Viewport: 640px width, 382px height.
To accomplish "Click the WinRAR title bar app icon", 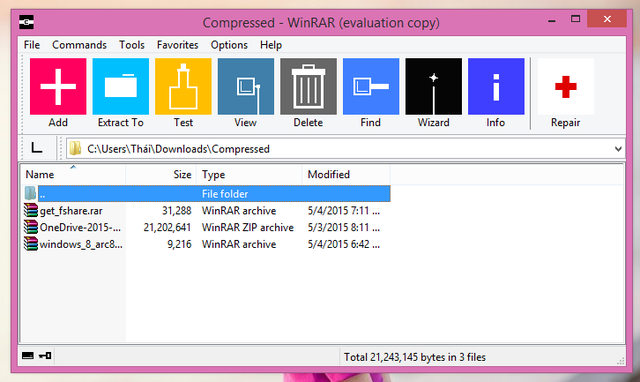I will point(27,22).
